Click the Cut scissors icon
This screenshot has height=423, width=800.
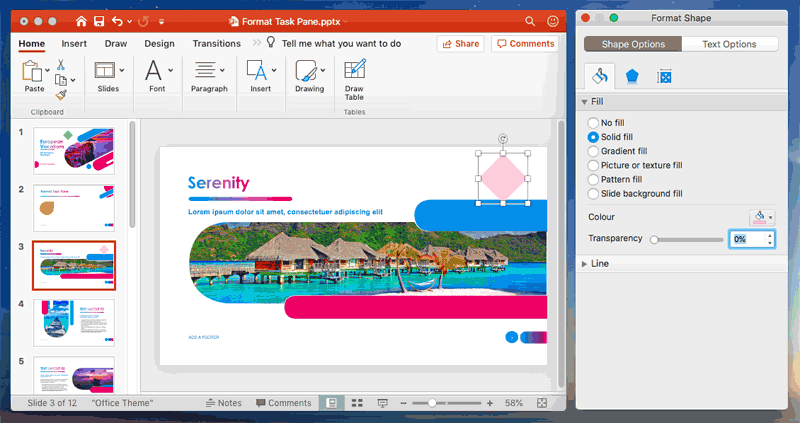[61, 65]
